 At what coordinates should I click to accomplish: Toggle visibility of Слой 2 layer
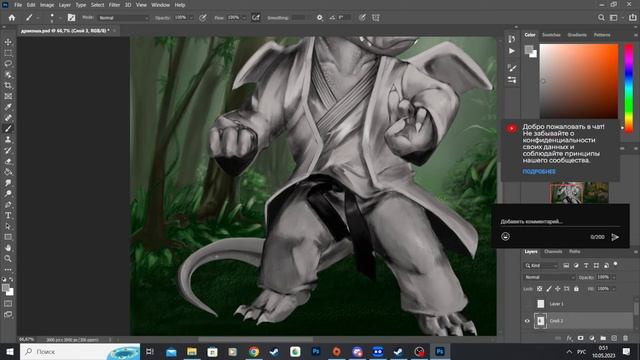click(527, 321)
